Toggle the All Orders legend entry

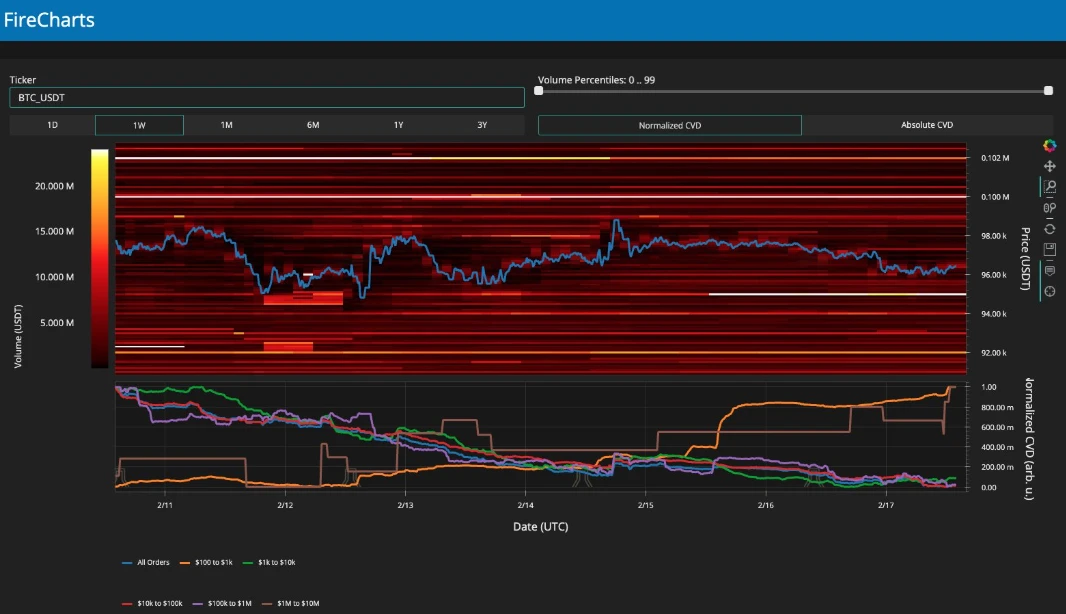click(x=145, y=562)
